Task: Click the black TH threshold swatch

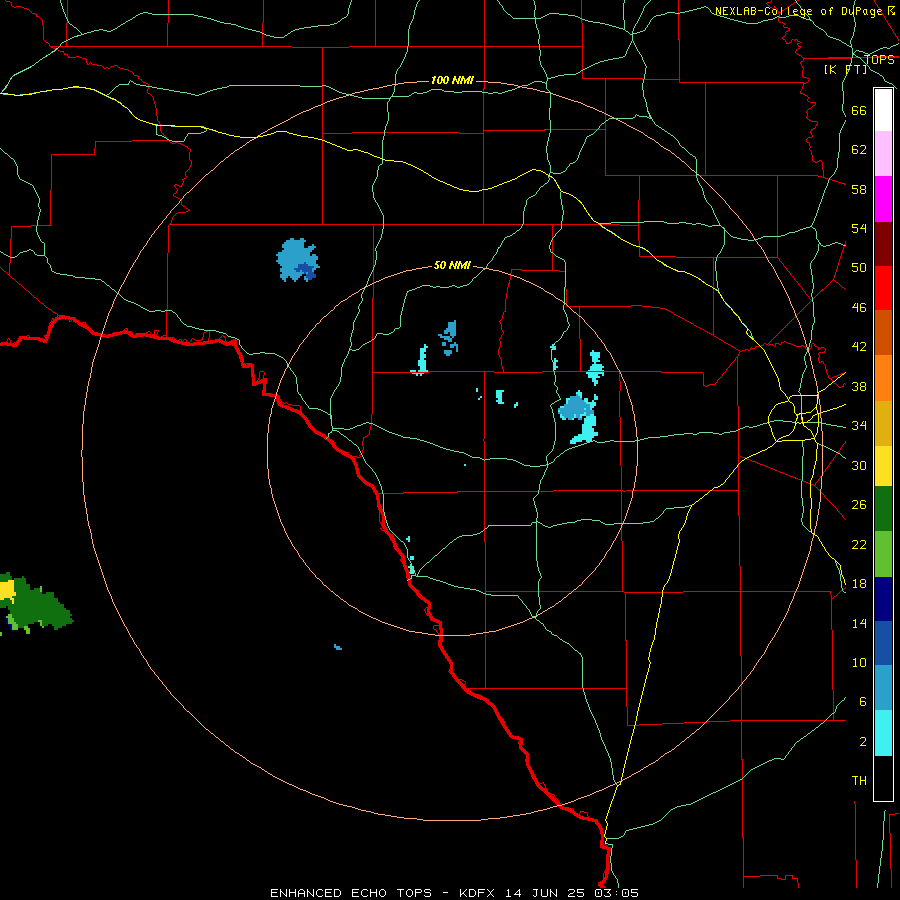Action: pos(883,778)
